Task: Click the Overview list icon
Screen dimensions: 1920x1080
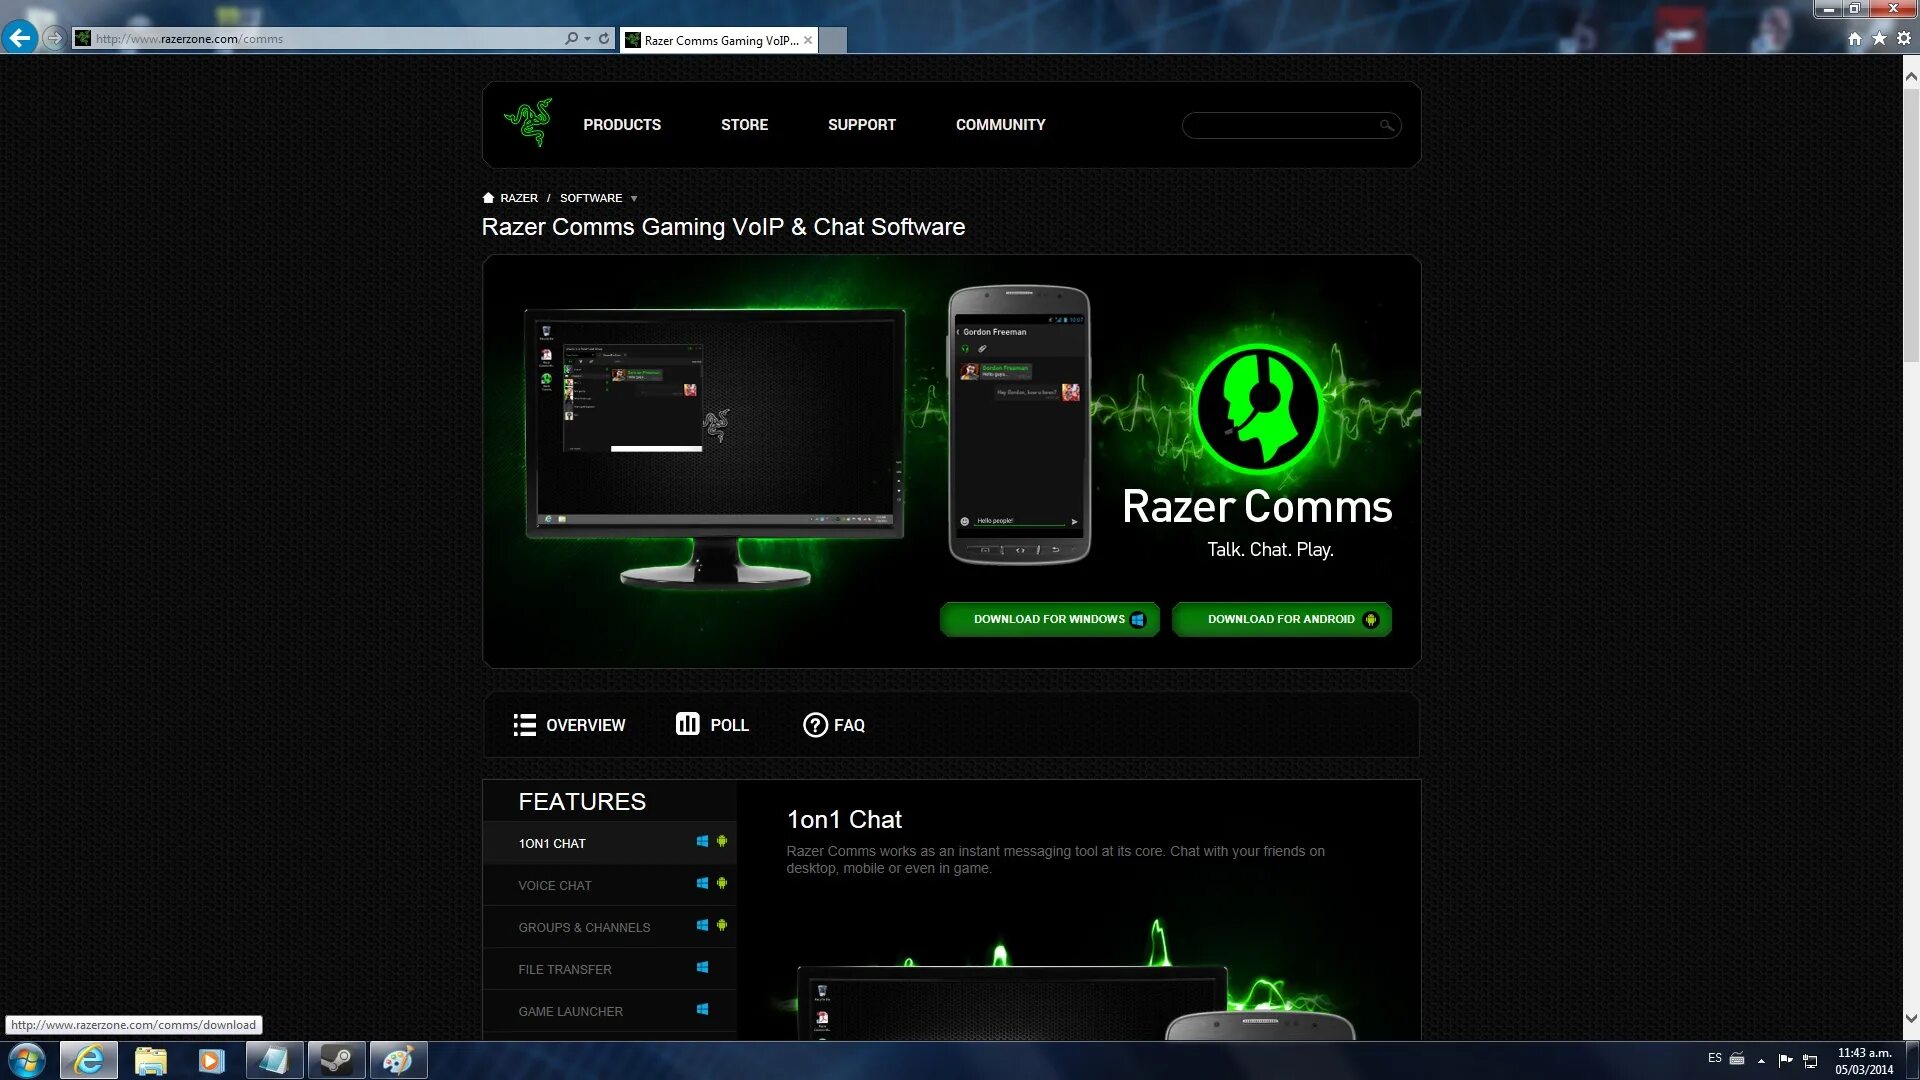Action: click(524, 724)
